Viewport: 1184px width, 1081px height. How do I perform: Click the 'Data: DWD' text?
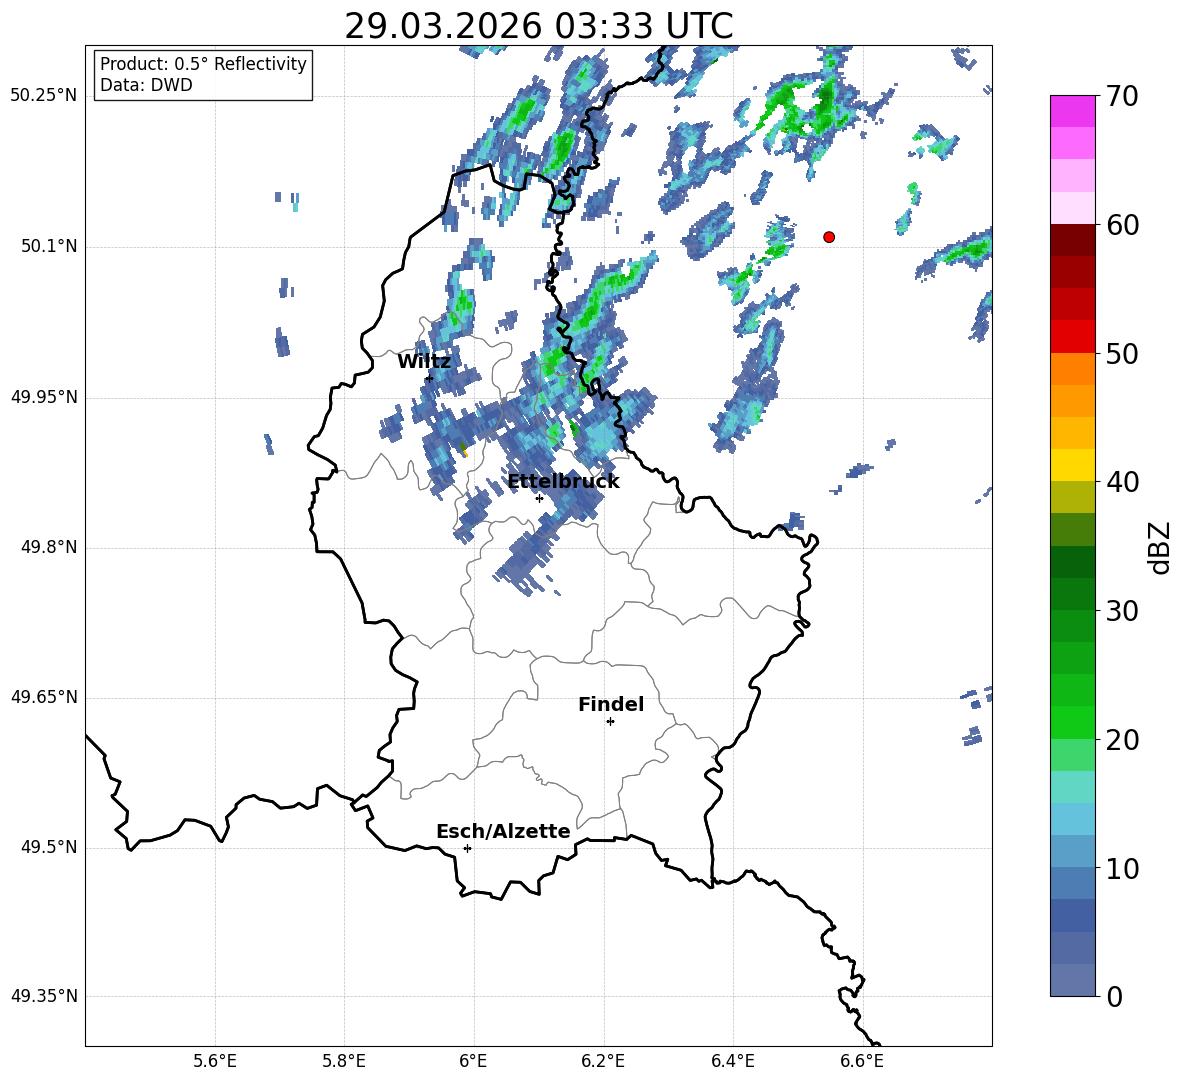click(146, 85)
